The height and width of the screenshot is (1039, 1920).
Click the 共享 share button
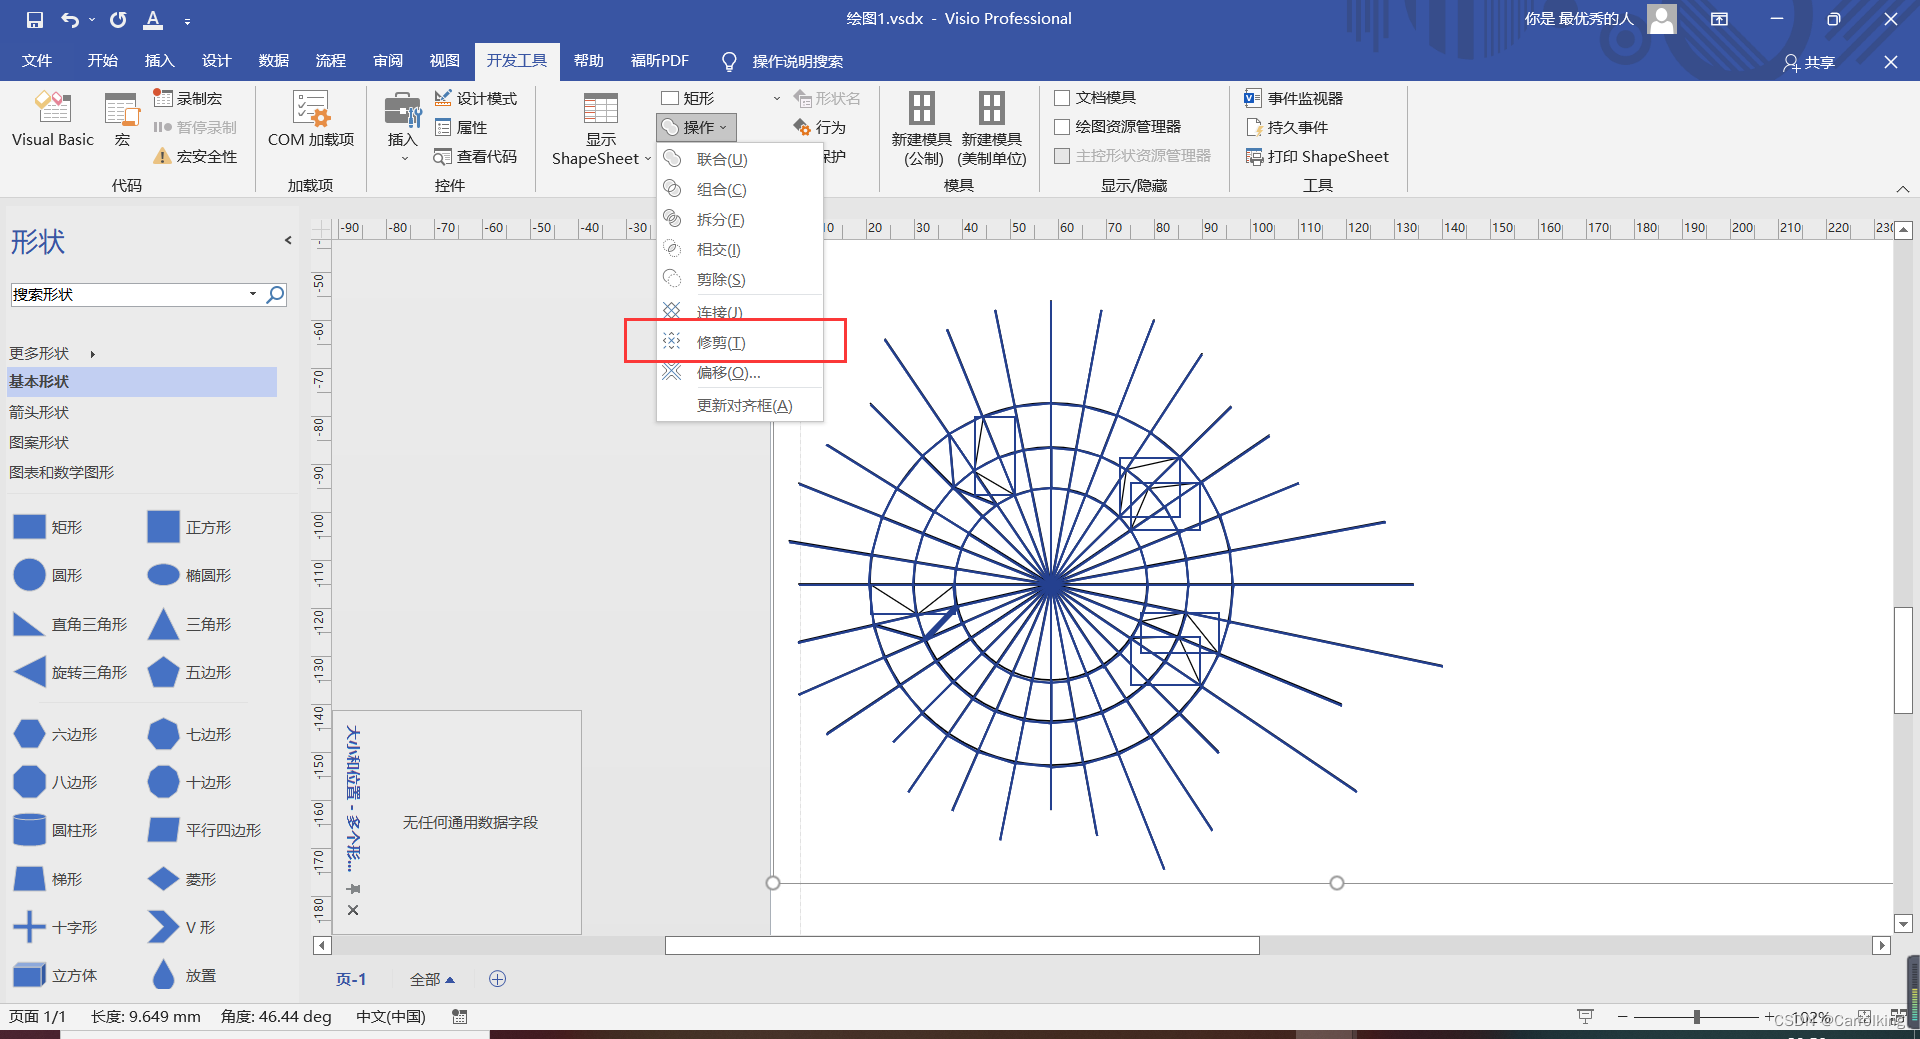pyautogui.click(x=1809, y=62)
